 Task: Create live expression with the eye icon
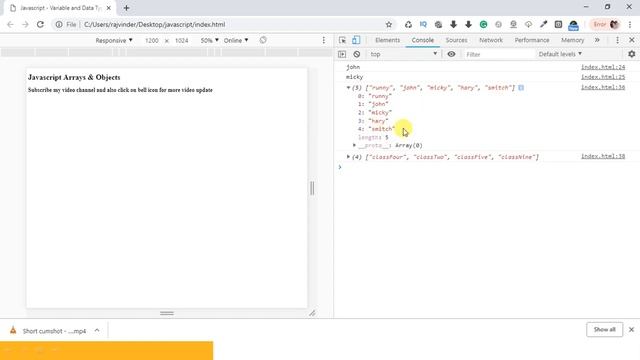coord(451,54)
